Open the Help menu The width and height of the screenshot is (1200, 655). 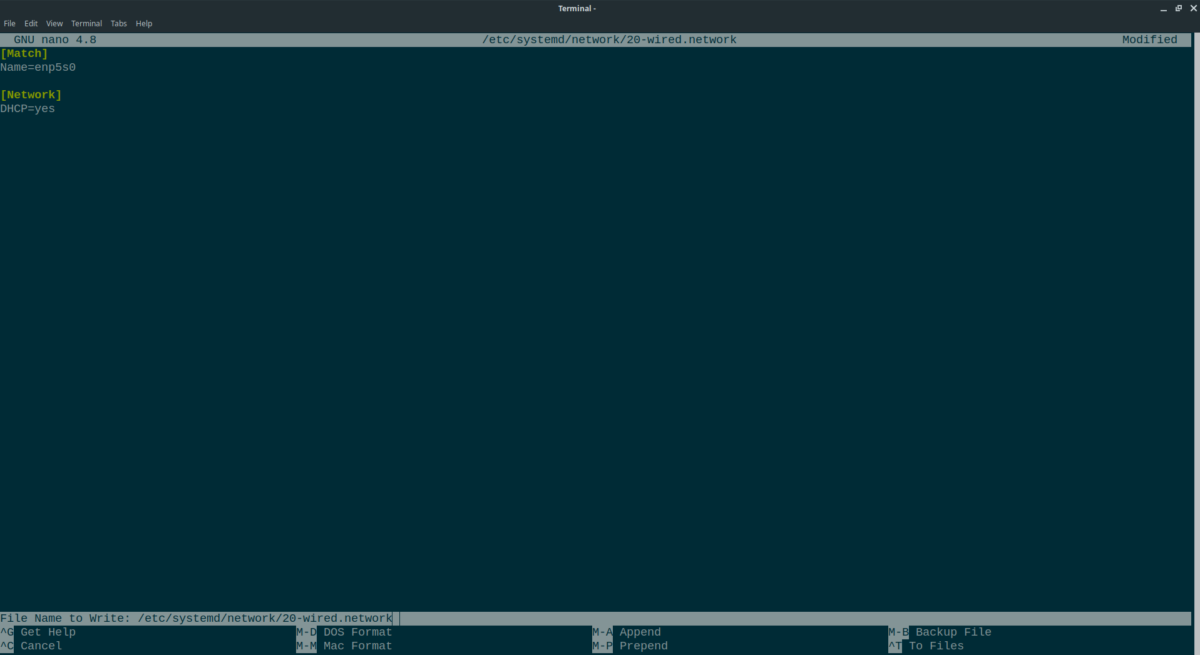tap(144, 23)
